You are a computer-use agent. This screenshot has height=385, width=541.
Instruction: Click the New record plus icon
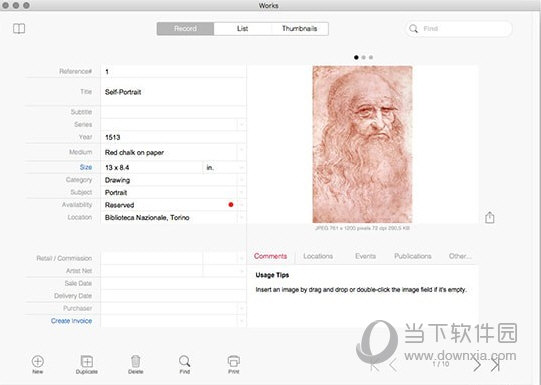pos(38,362)
